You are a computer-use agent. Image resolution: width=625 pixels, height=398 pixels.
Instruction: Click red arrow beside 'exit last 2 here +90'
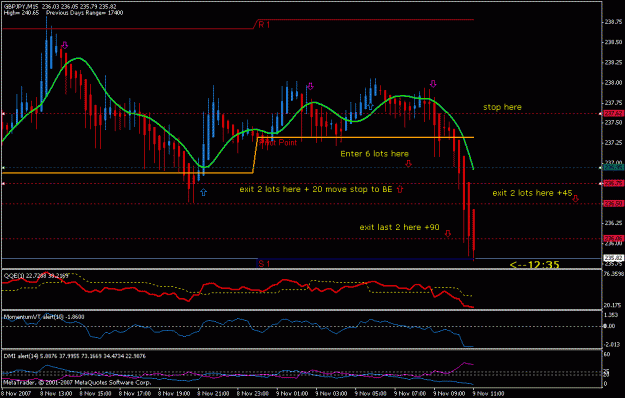point(448,234)
